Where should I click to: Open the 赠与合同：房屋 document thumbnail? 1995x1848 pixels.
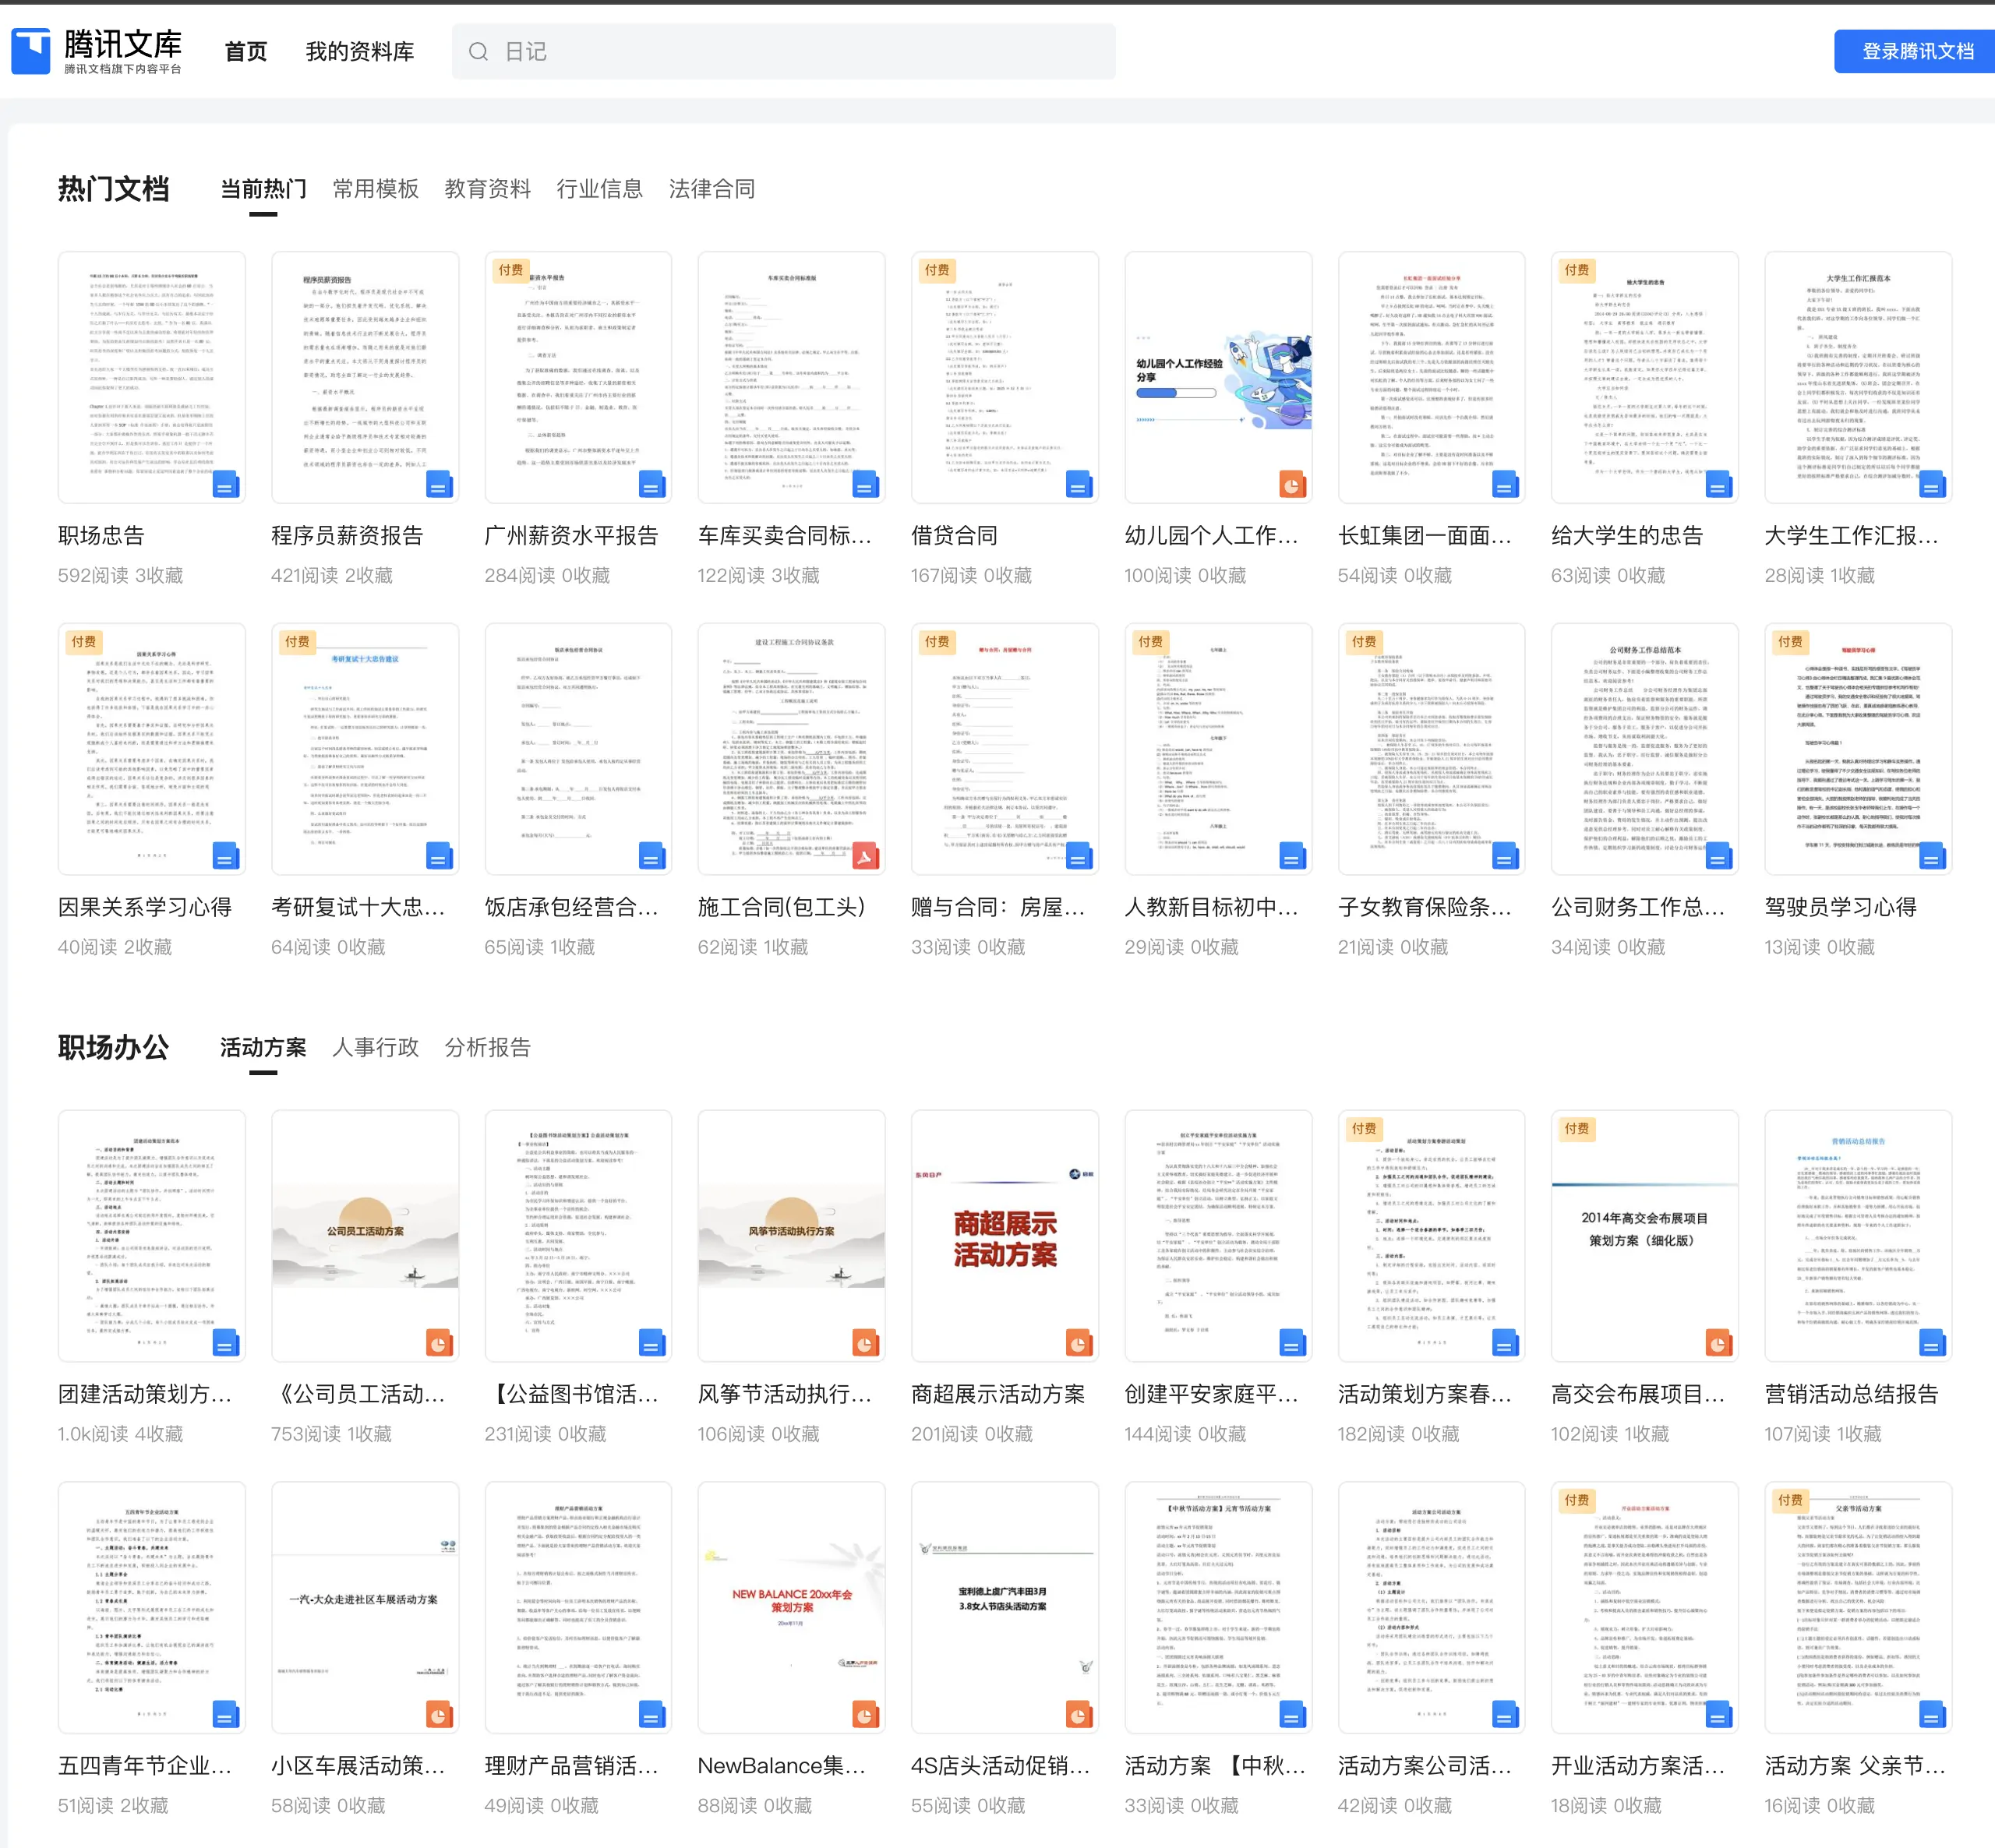[x=1004, y=749]
